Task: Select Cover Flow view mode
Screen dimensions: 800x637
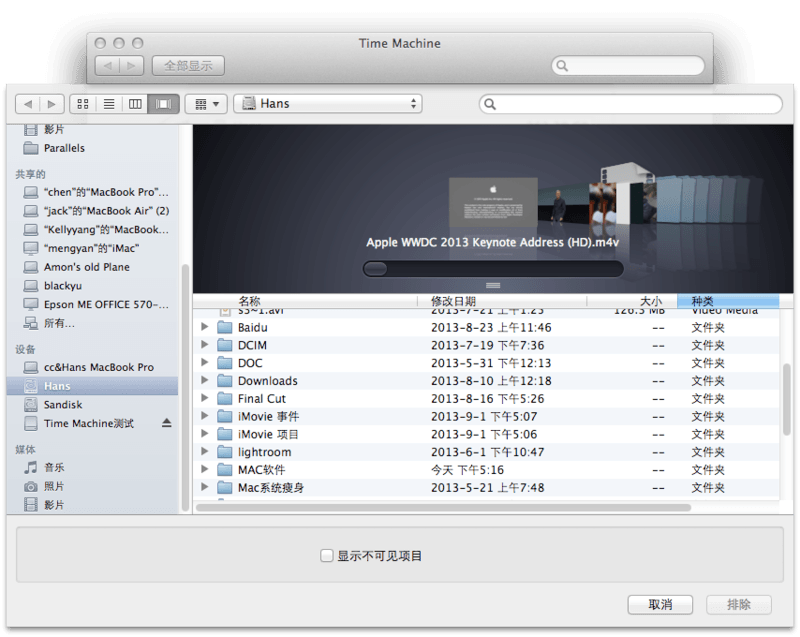Action: (x=162, y=104)
